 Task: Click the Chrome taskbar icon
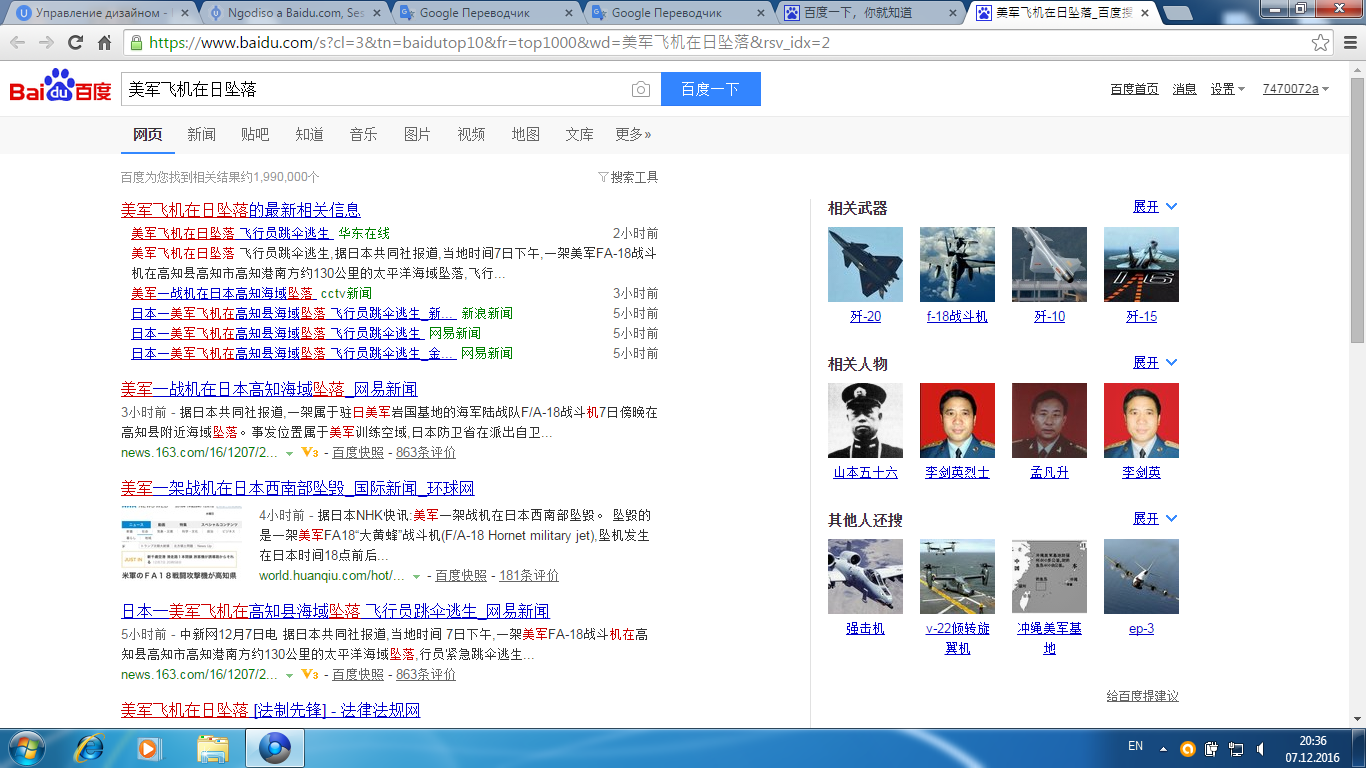tap(274, 748)
